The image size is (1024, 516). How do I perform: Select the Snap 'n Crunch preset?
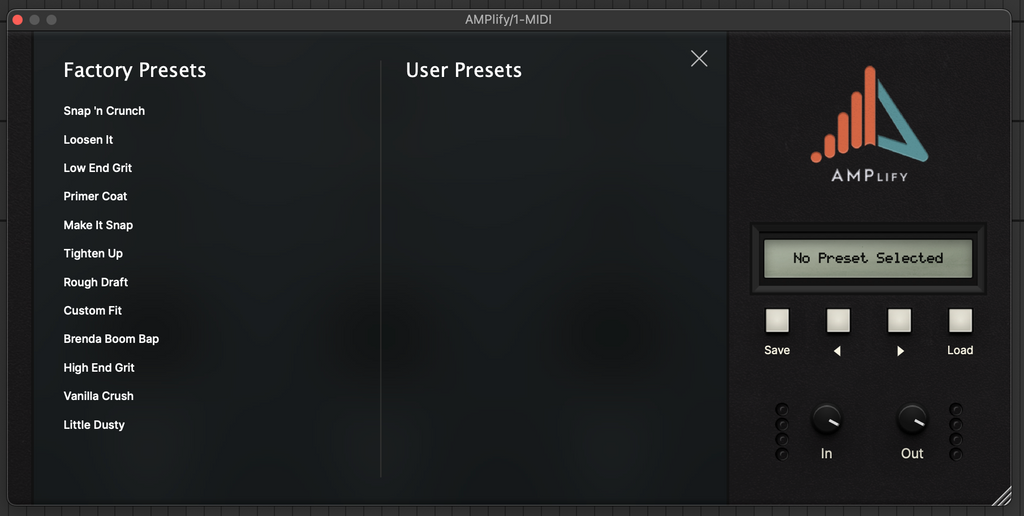tap(104, 111)
